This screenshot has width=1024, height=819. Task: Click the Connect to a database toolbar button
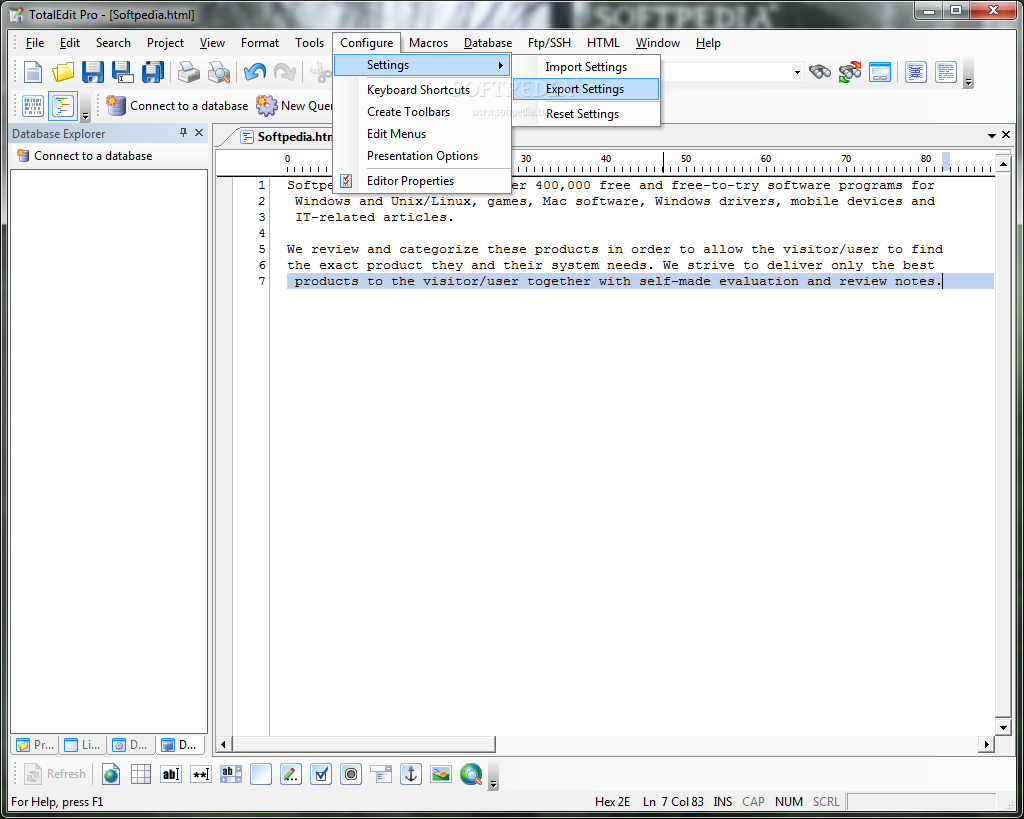point(177,106)
